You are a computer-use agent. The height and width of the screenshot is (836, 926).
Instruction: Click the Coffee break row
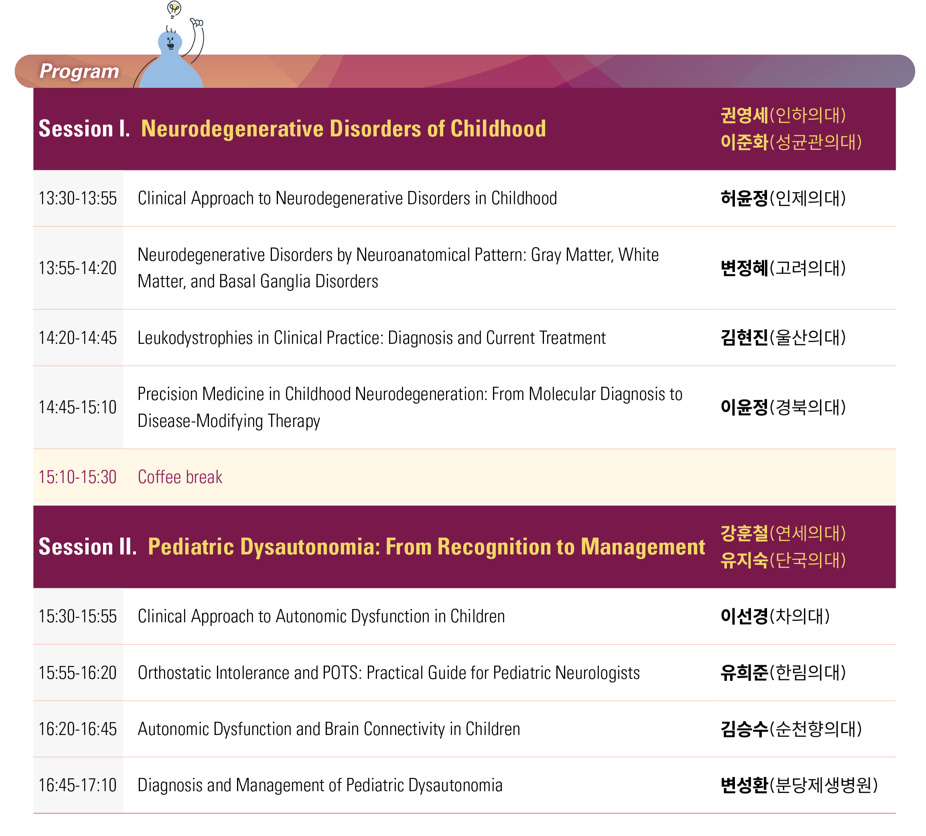point(464,477)
